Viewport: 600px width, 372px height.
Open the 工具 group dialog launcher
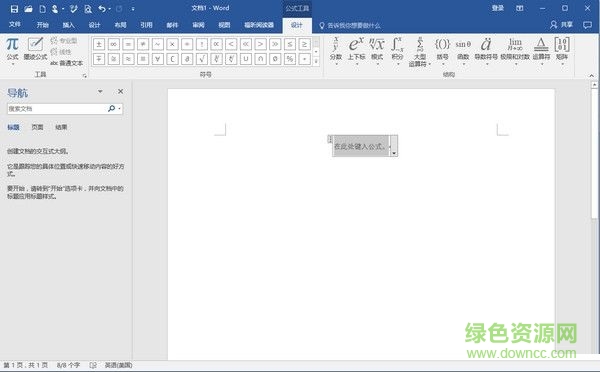tap(85, 76)
